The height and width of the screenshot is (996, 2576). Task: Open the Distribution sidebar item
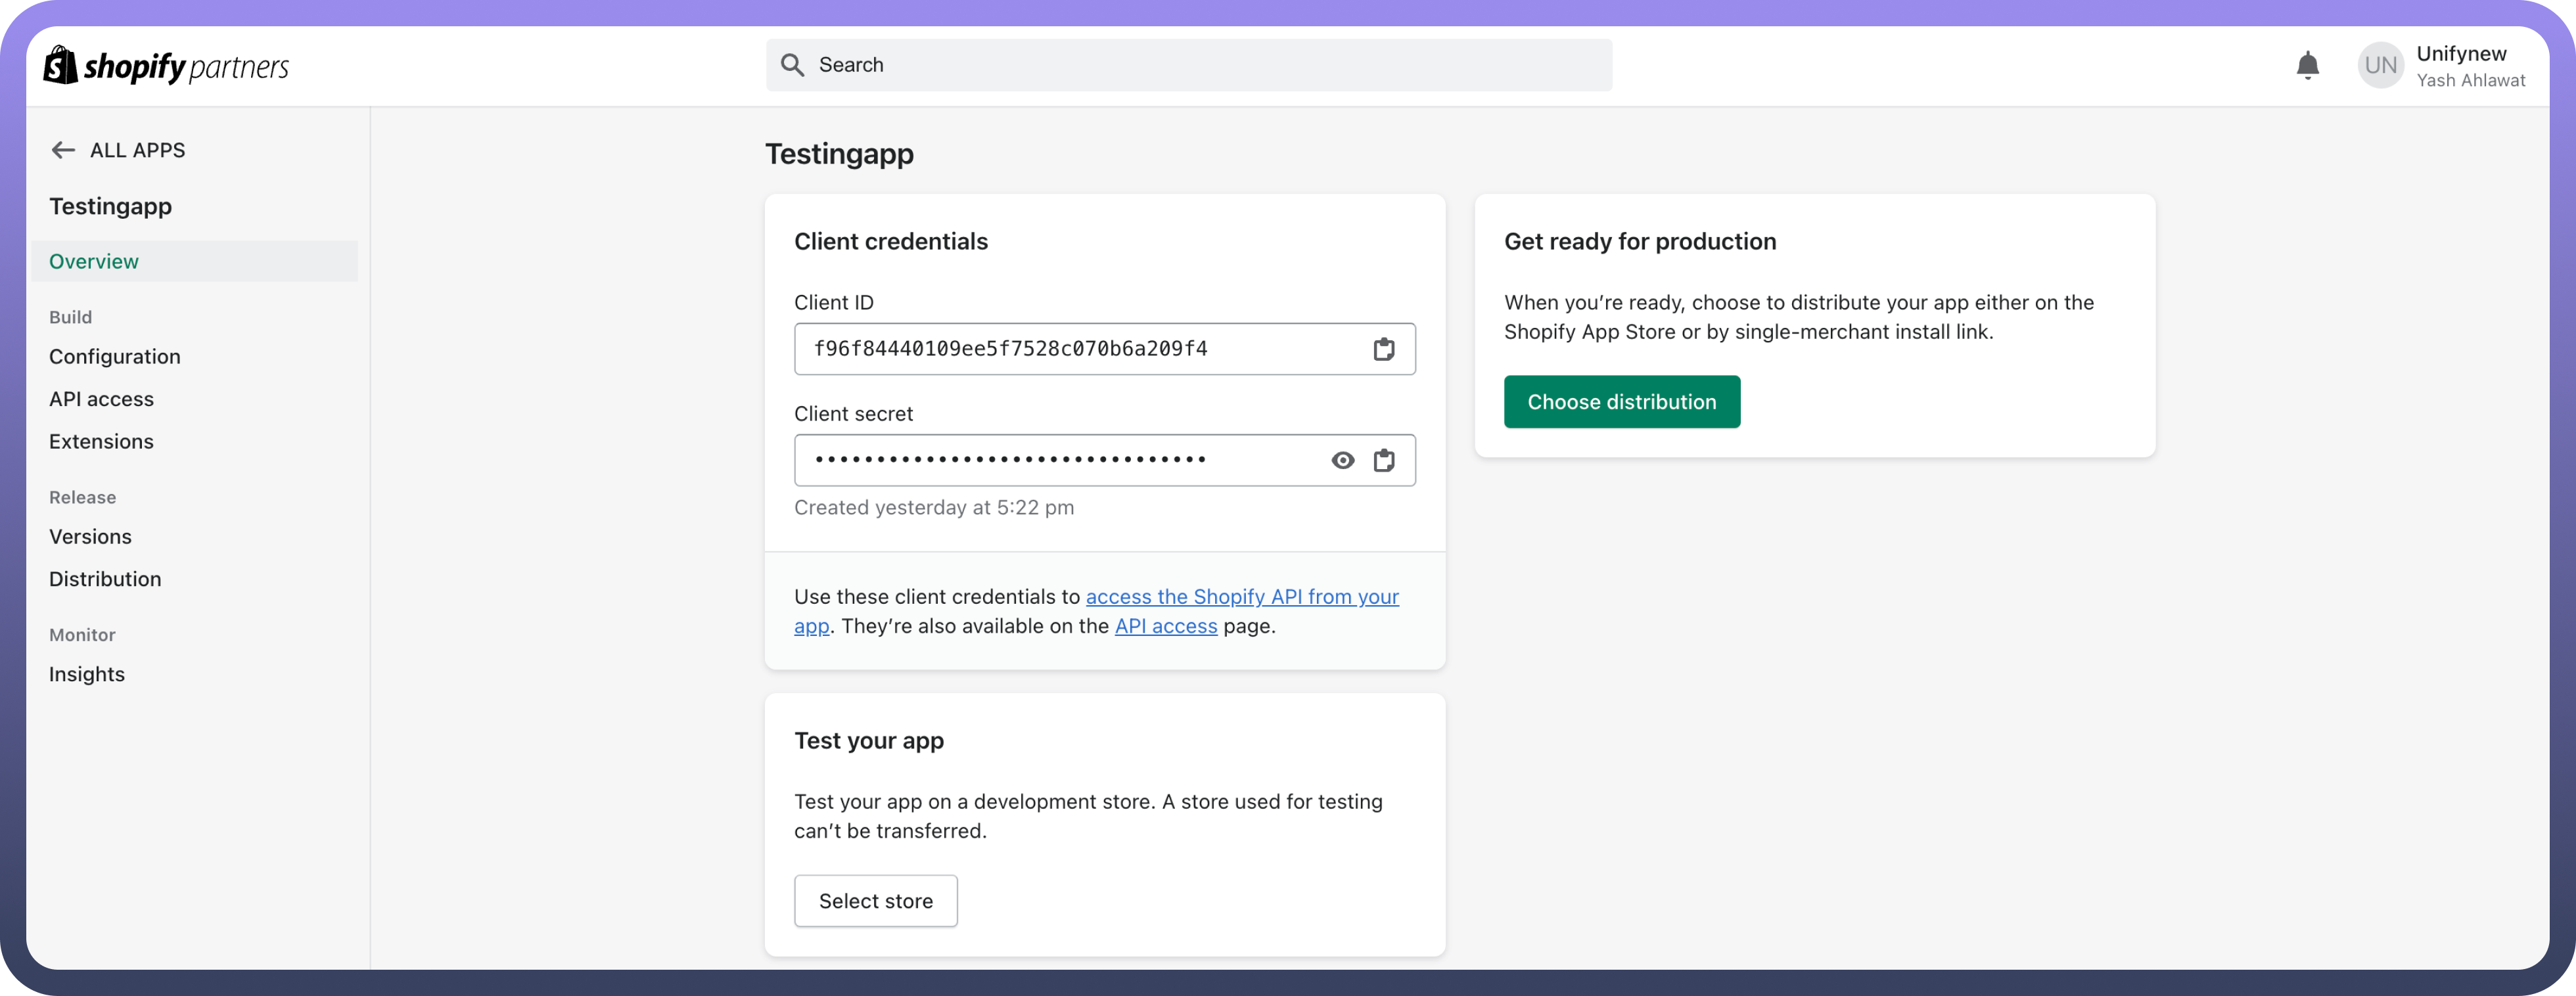click(105, 579)
